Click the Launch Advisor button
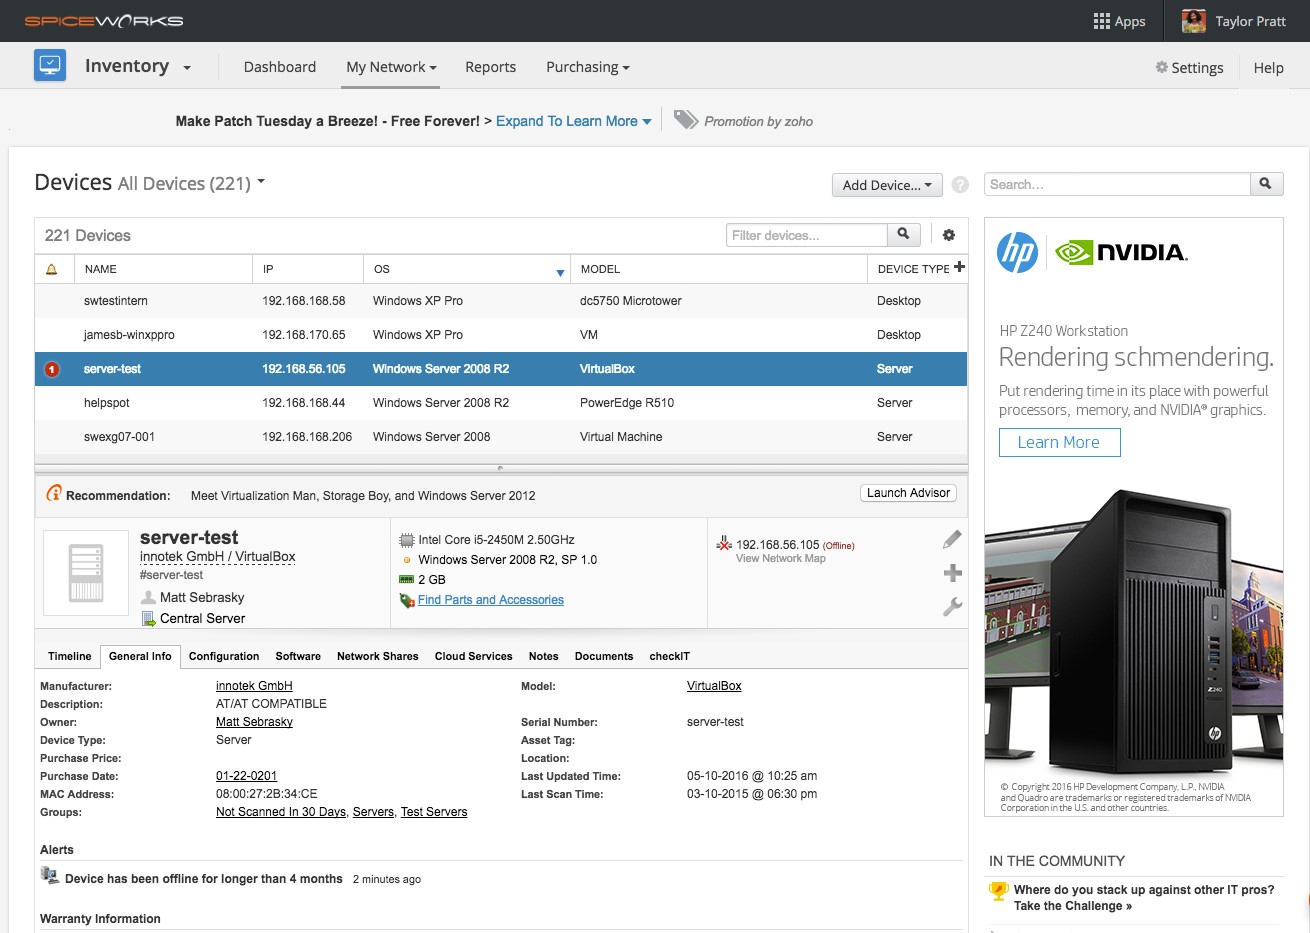 [907, 492]
